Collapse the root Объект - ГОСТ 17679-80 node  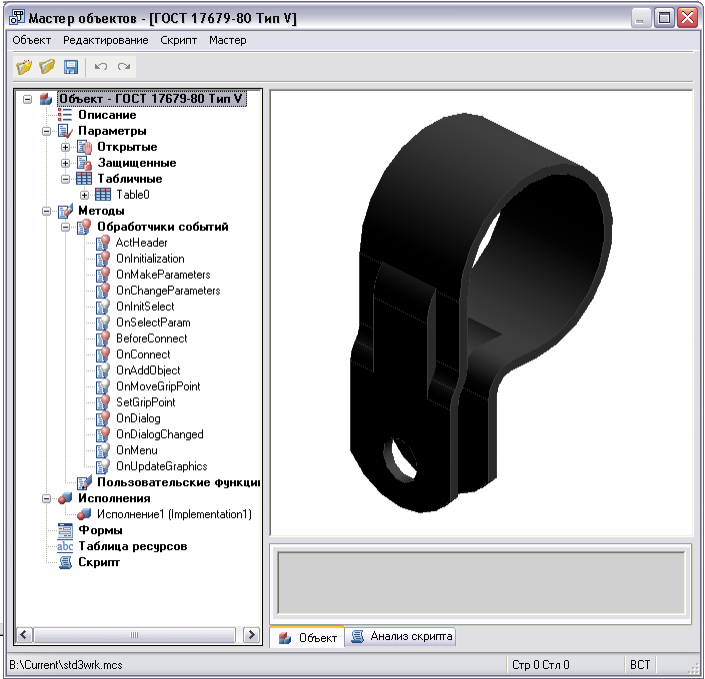[27, 99]
